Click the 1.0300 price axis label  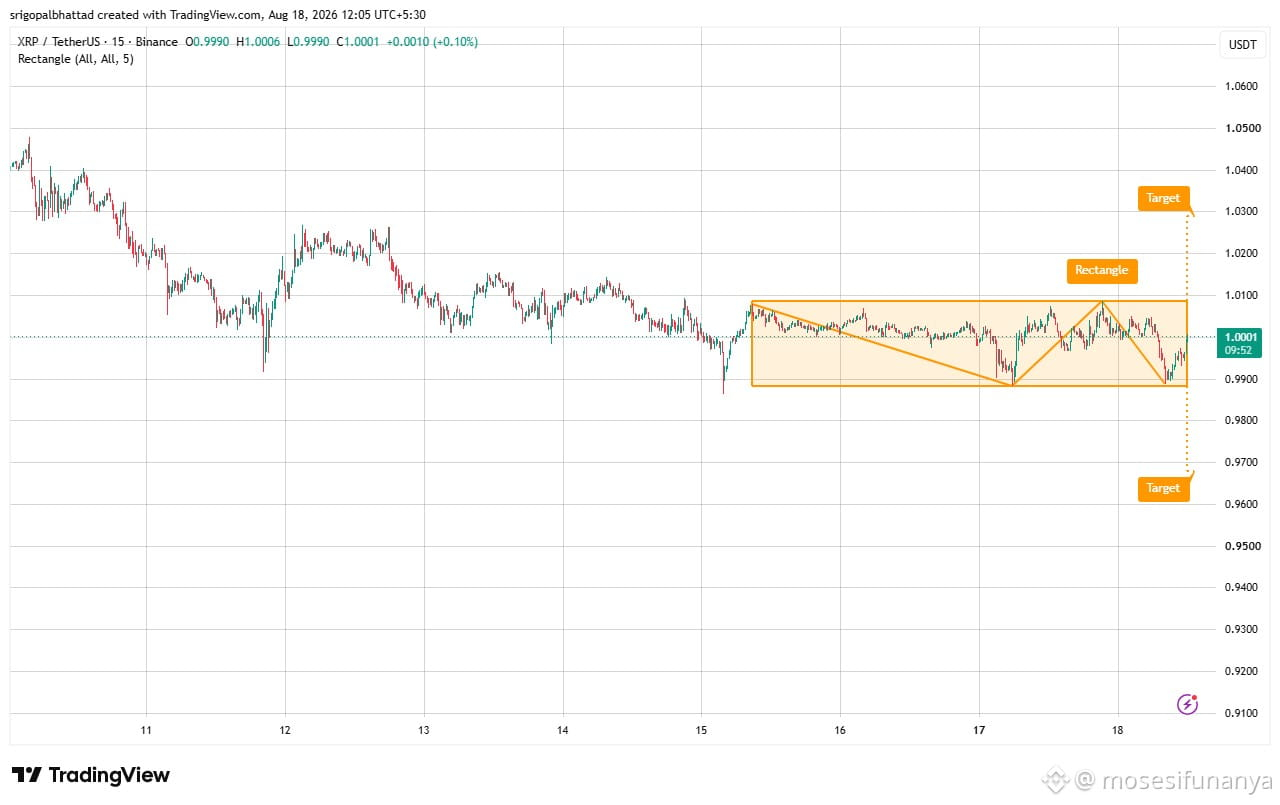tap(1241, 212)
